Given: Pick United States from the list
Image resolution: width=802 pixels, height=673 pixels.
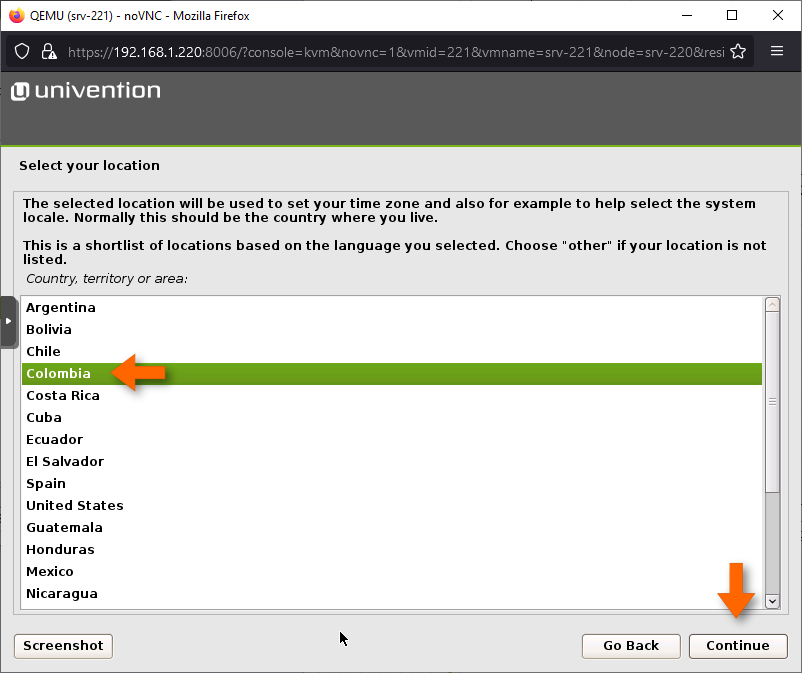Looking at the screenshot, I should tap(75, 506).
